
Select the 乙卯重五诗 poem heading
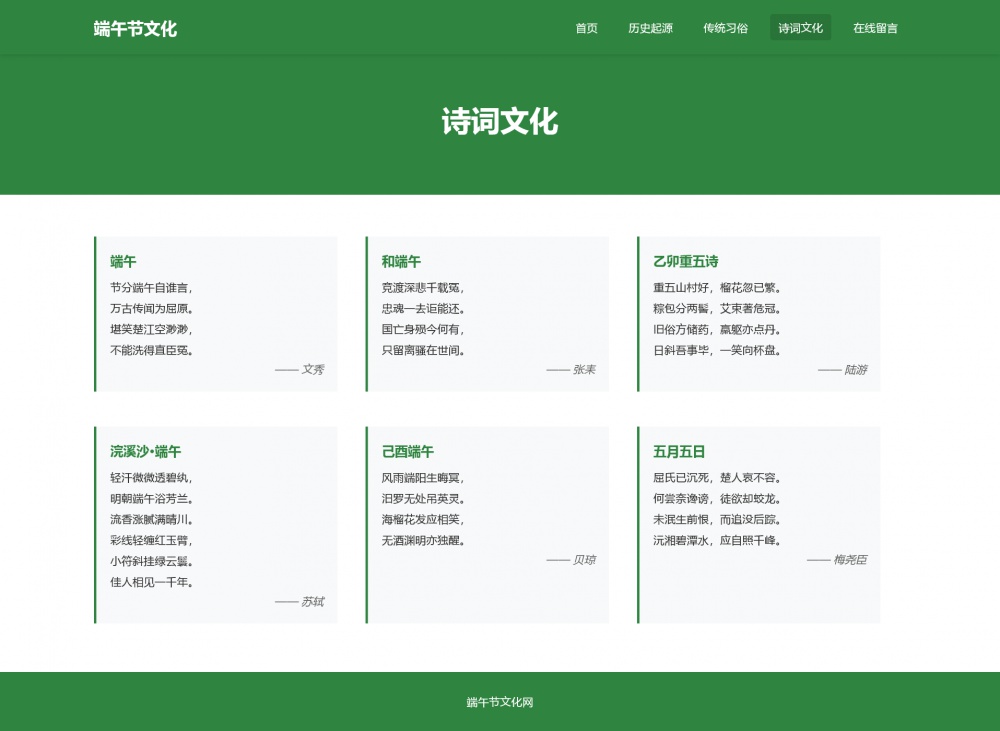coord(685,262)
